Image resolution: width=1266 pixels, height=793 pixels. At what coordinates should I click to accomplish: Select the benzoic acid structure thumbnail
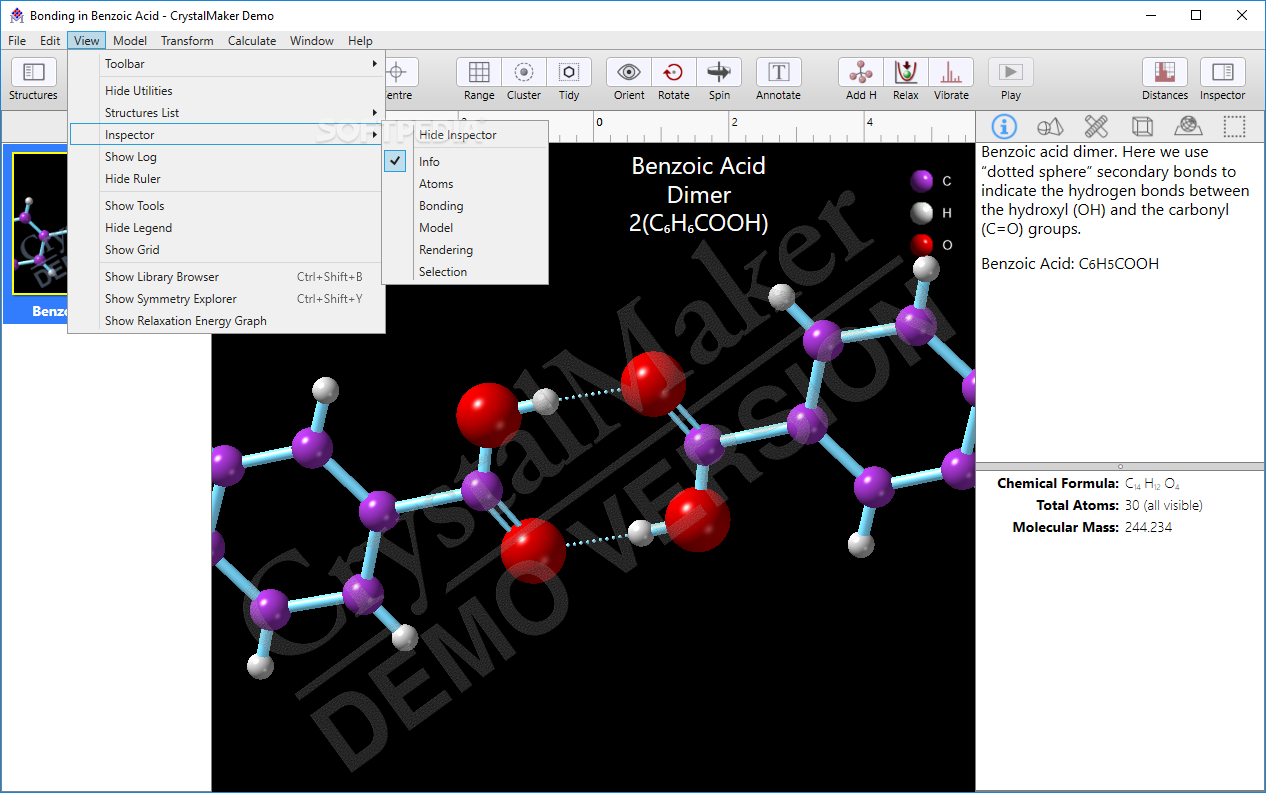[x=40, y=224]
